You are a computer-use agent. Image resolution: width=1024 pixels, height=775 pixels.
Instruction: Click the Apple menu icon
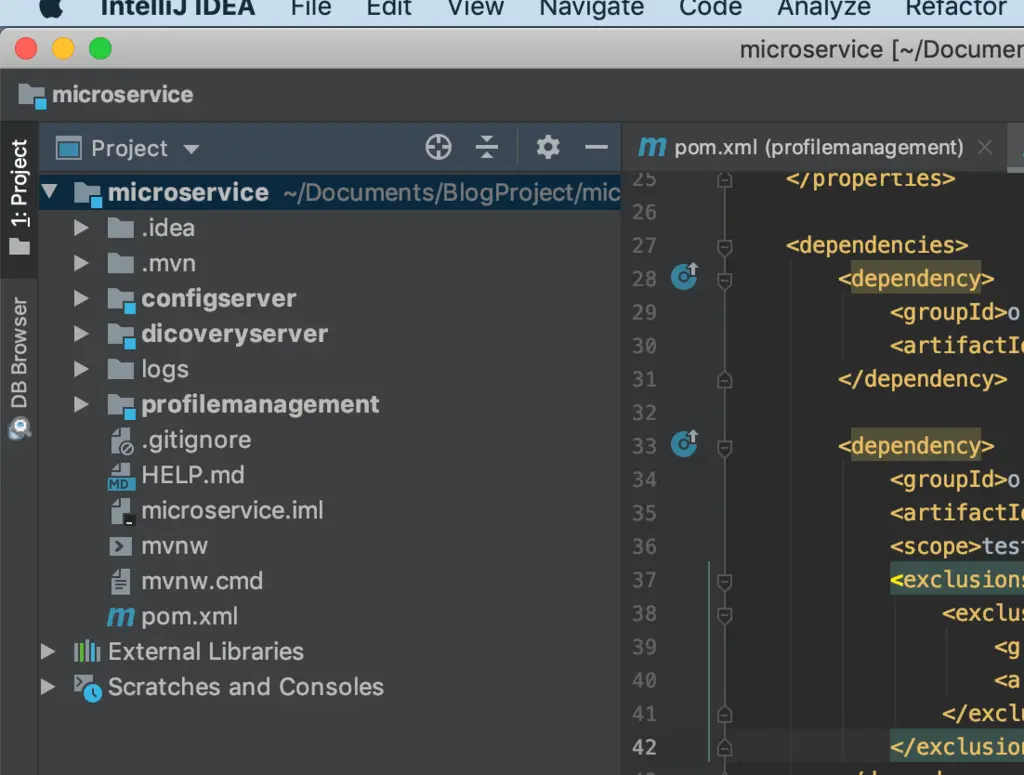(51, 8)
